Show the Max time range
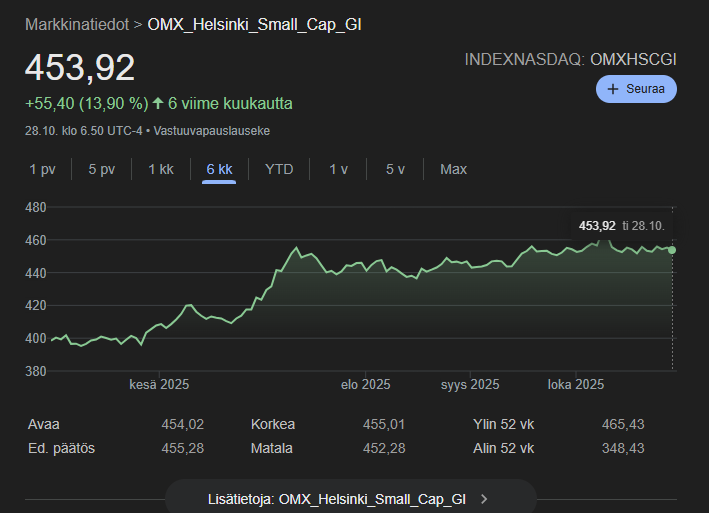Image resolution: width=709 pixels, height=513 pixels. click(453, 169)
